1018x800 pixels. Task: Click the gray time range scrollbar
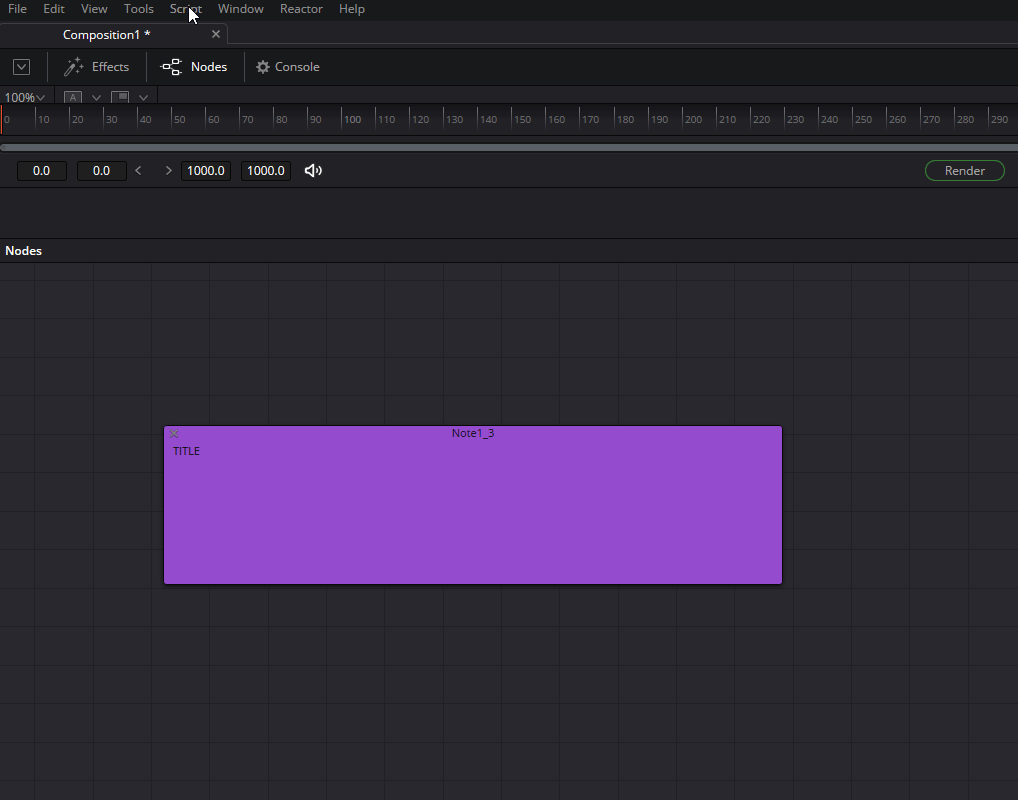pos(509,147)
